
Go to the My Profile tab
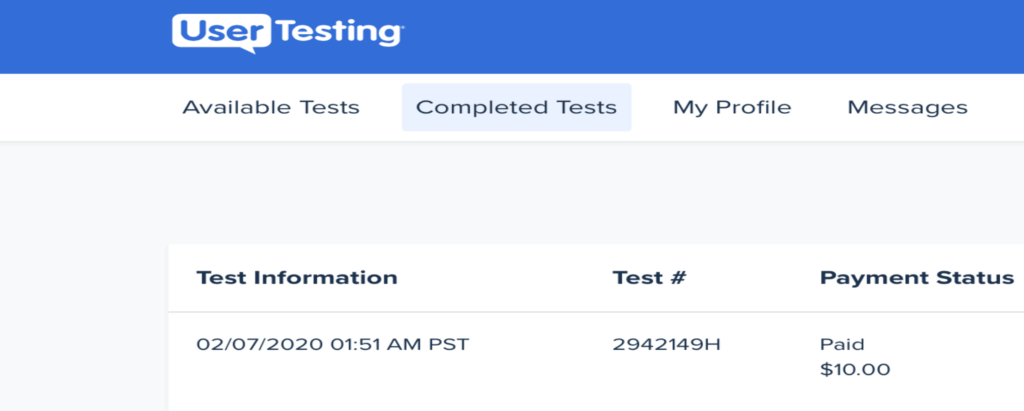pyautogui.click(x=732, y=107)
